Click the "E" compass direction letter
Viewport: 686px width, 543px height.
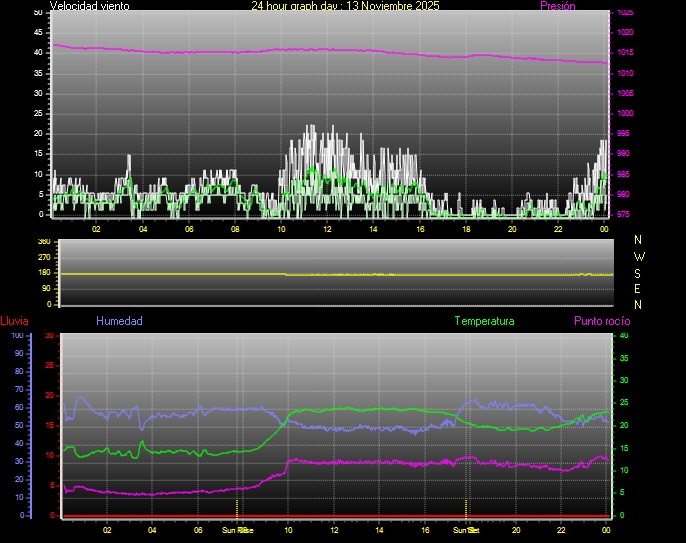pyautogui.click(x=639, y=288)
